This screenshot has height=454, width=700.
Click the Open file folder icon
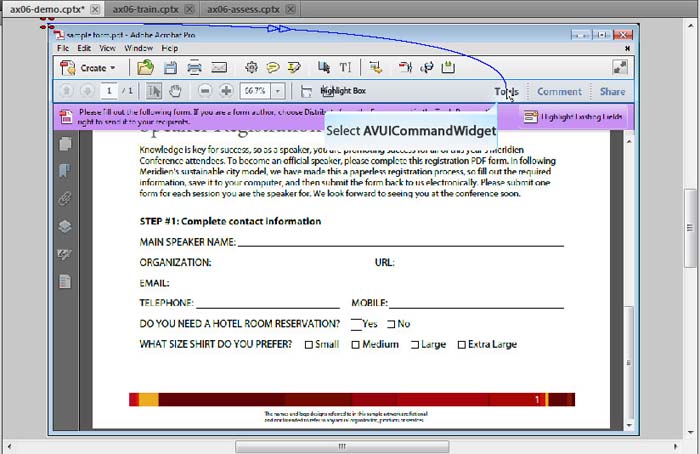(x=146, y=68)
